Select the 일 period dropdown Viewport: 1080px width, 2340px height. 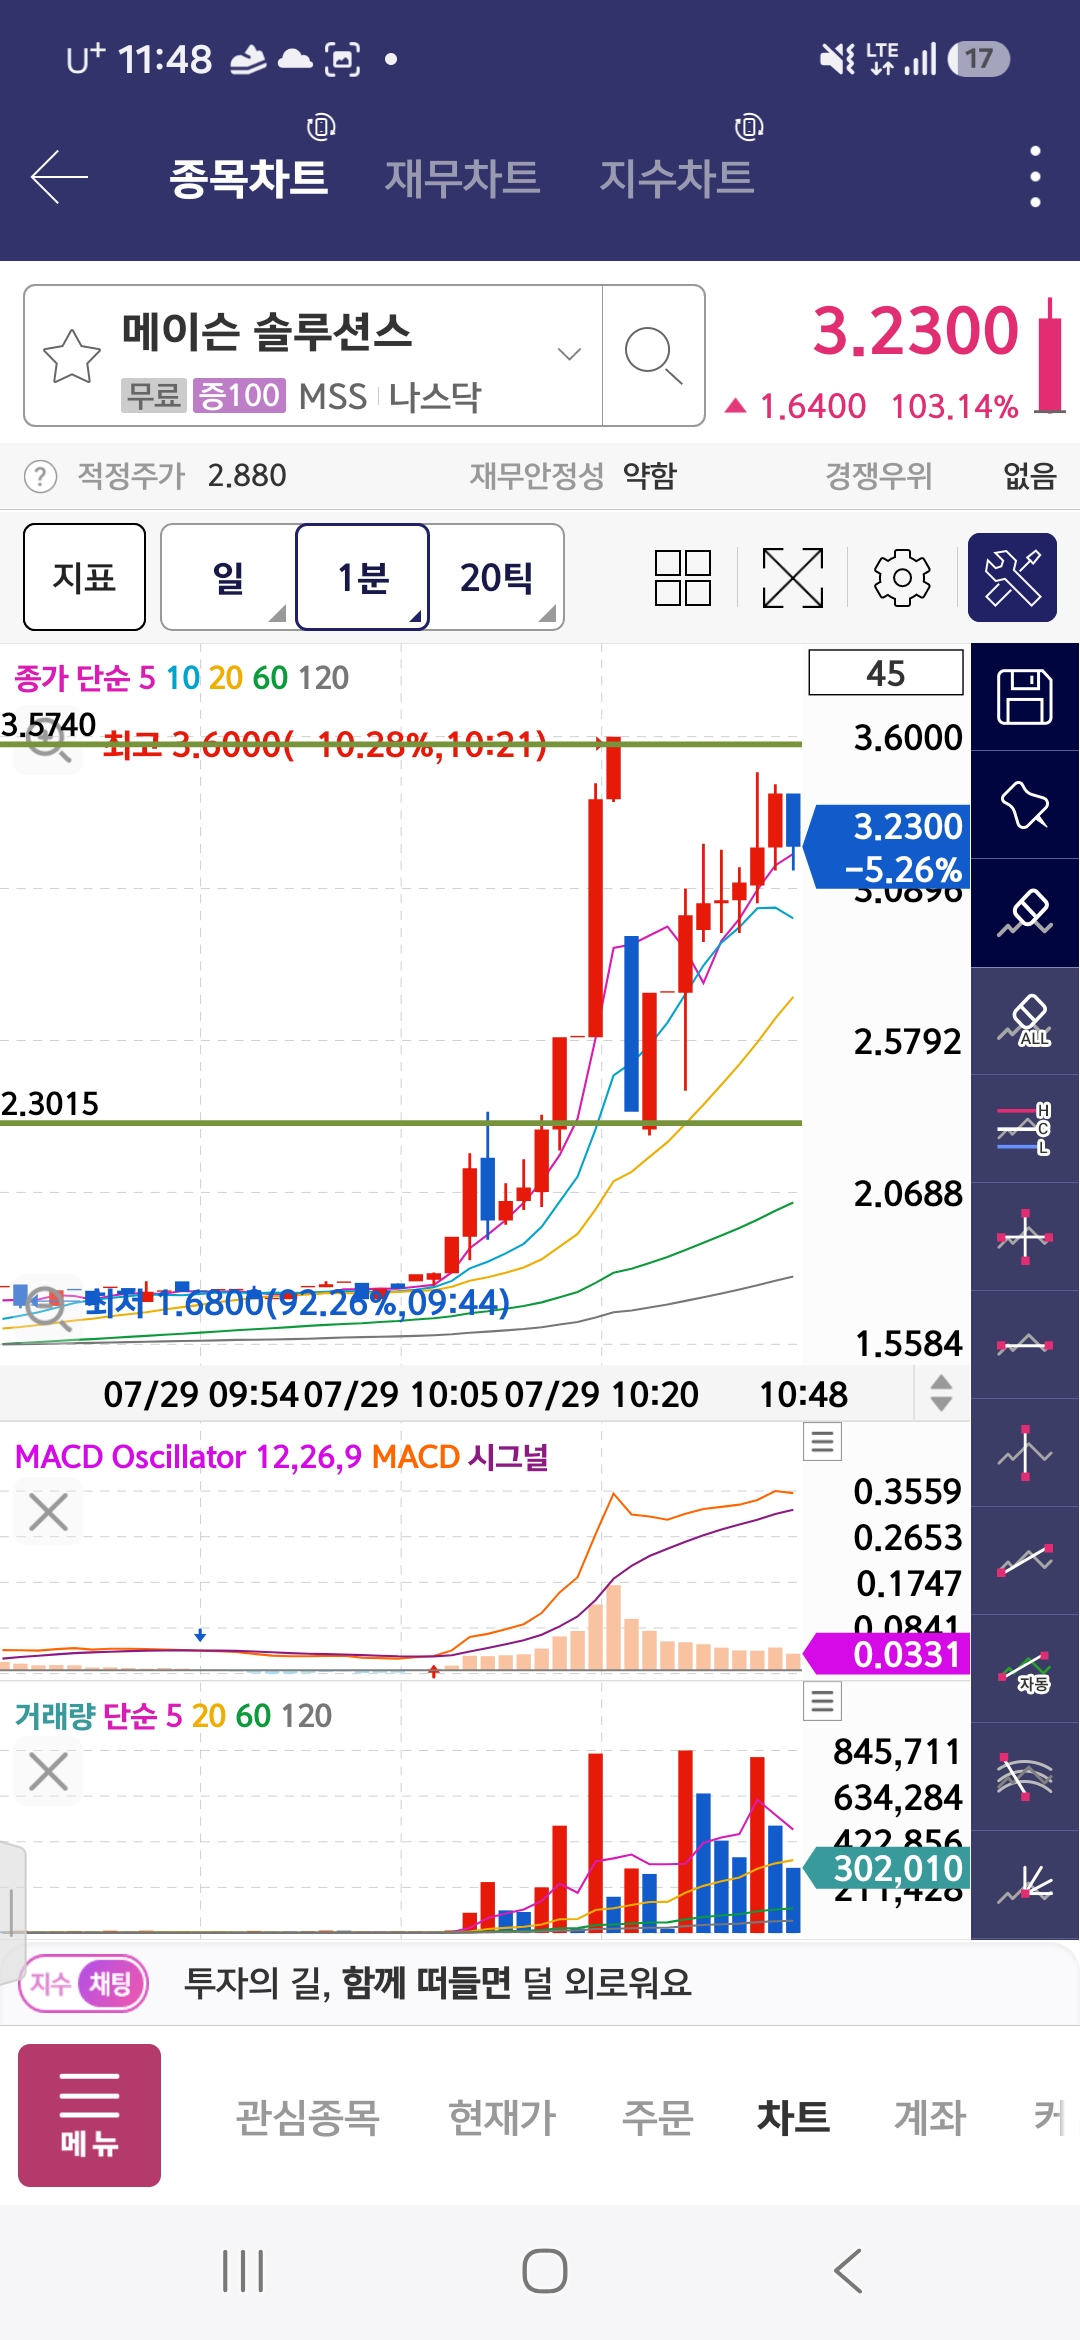(228, 577)
